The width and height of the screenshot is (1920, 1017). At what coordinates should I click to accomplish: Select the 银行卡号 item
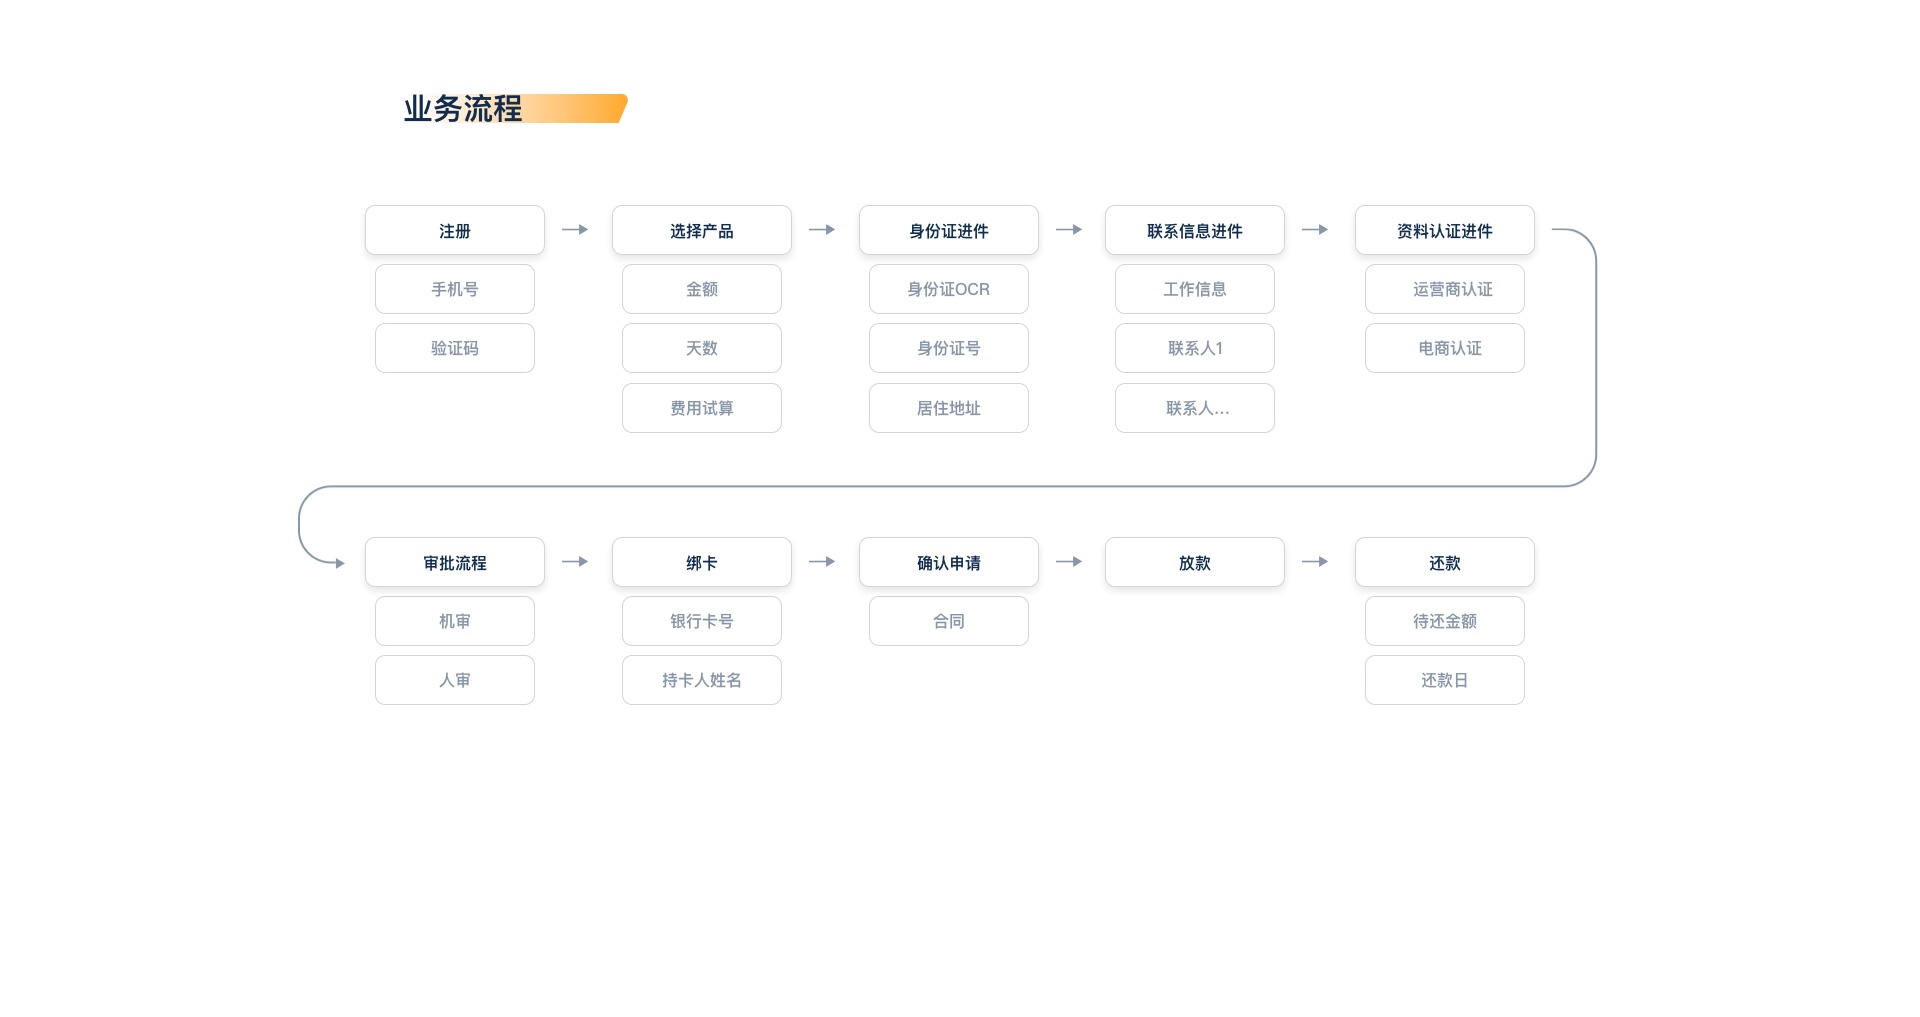(702, 621)
